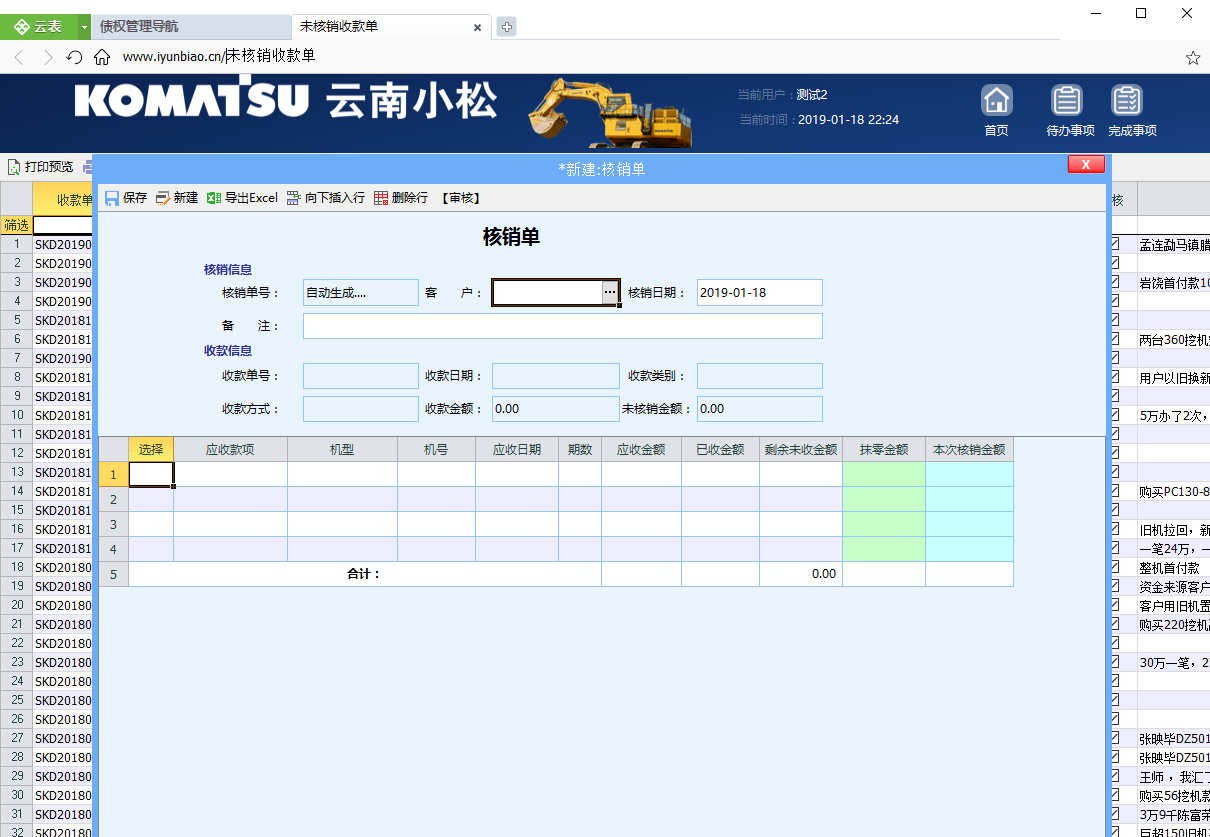Open 打印预览 print preview
The width and height of the screenshot is (1210, 837).
click(x=41, y=167)
